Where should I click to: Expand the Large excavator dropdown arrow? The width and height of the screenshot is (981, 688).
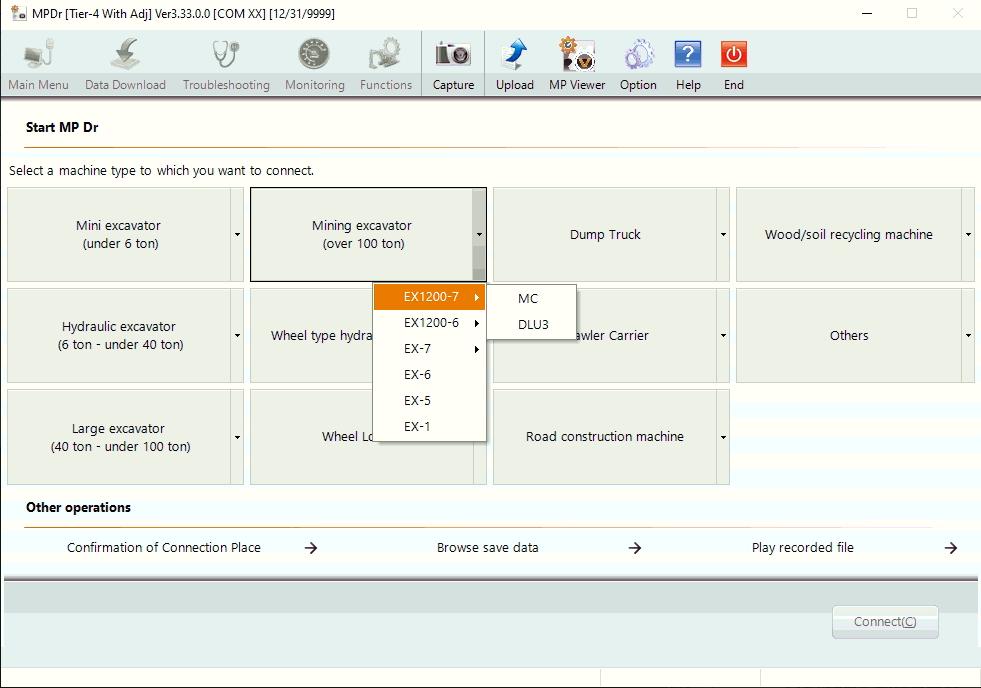(x=237, y=437)
